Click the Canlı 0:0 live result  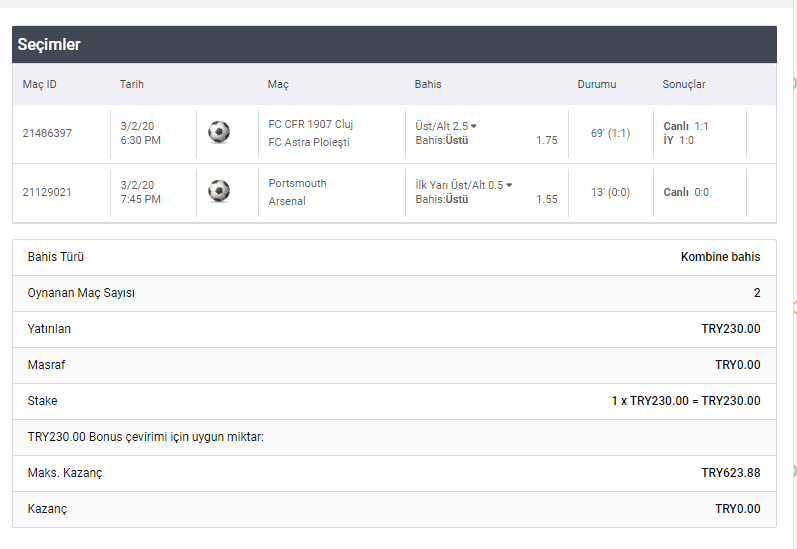click(x=686, y=192)
